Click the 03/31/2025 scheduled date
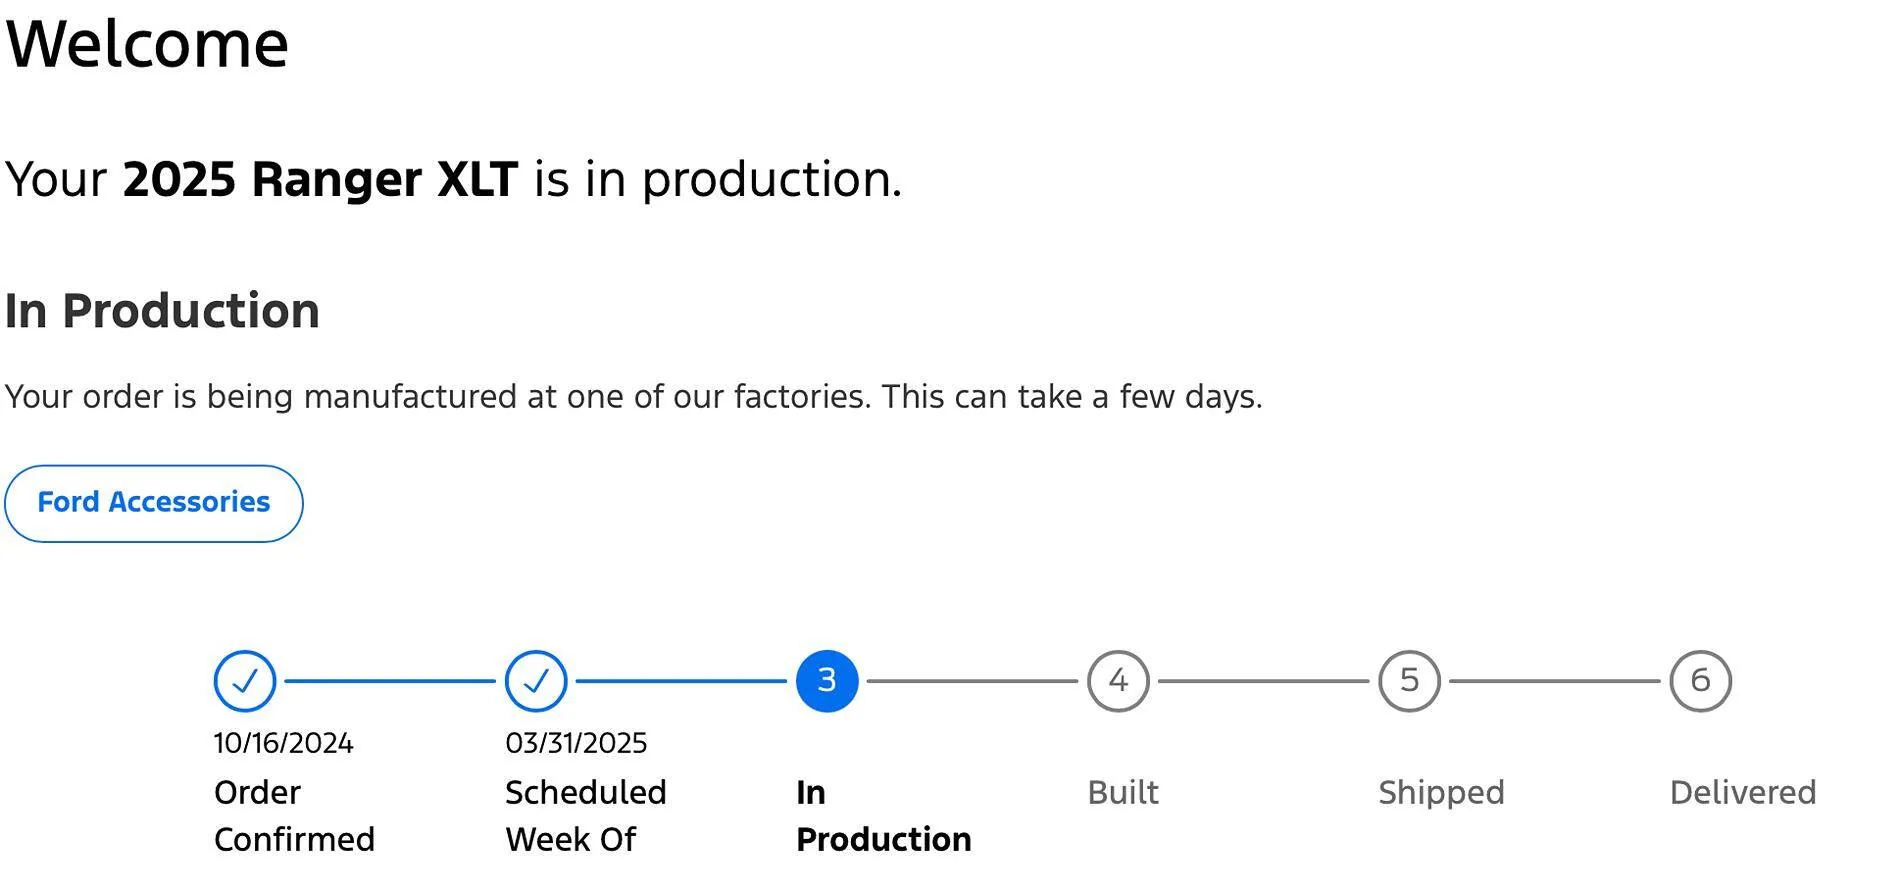 click(576, 743)
